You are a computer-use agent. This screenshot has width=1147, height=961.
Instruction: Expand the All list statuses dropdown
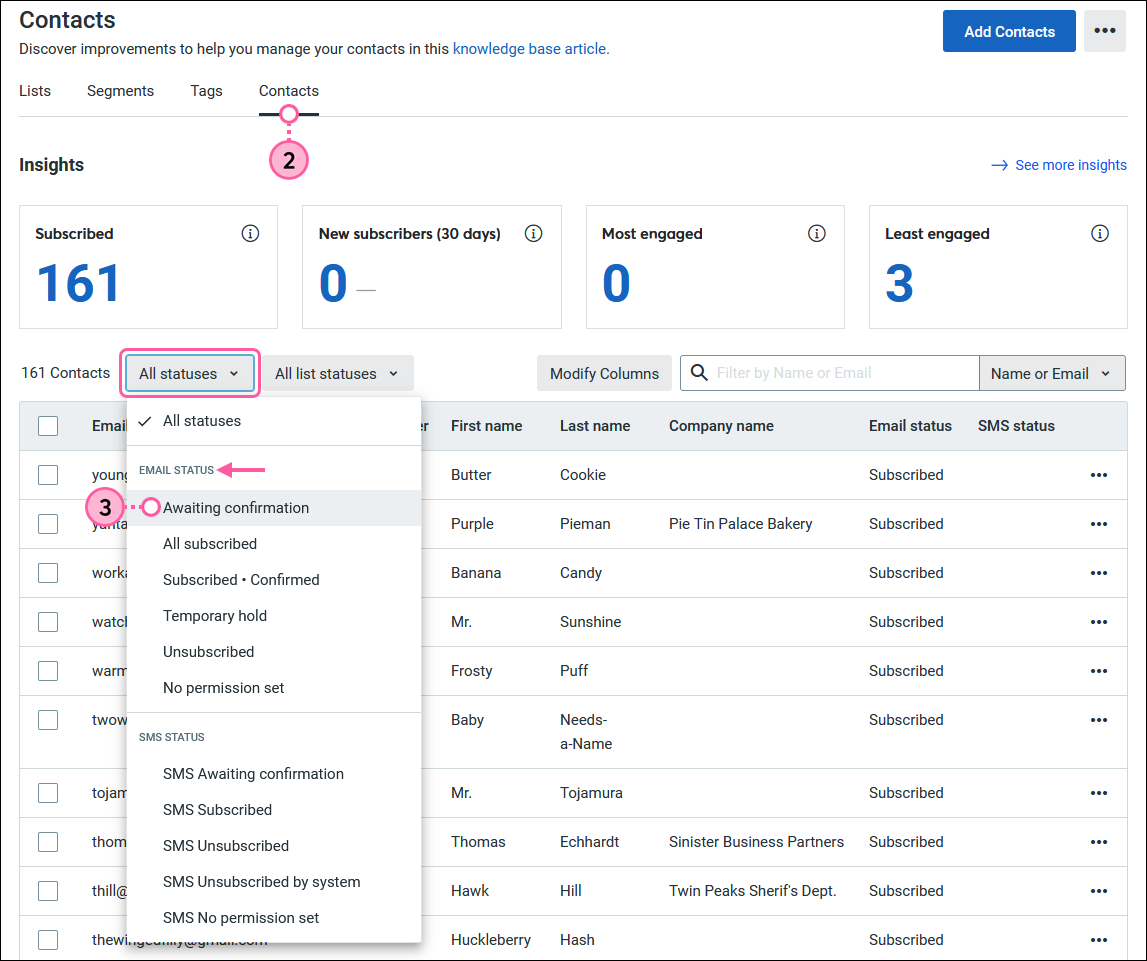coord(337,374)
